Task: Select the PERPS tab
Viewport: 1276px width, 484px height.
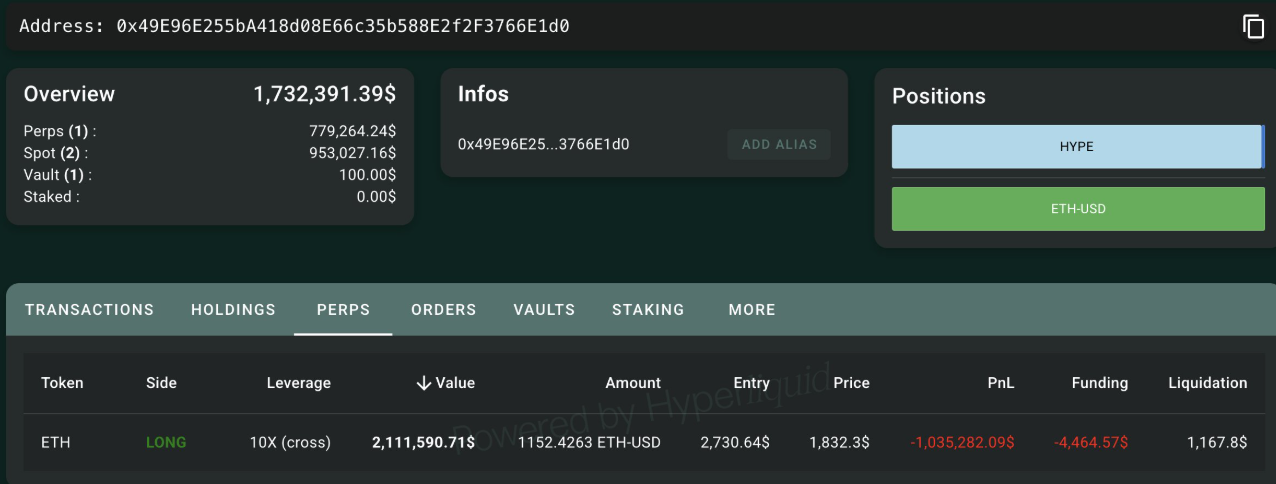Action: [x=343, y=310]
